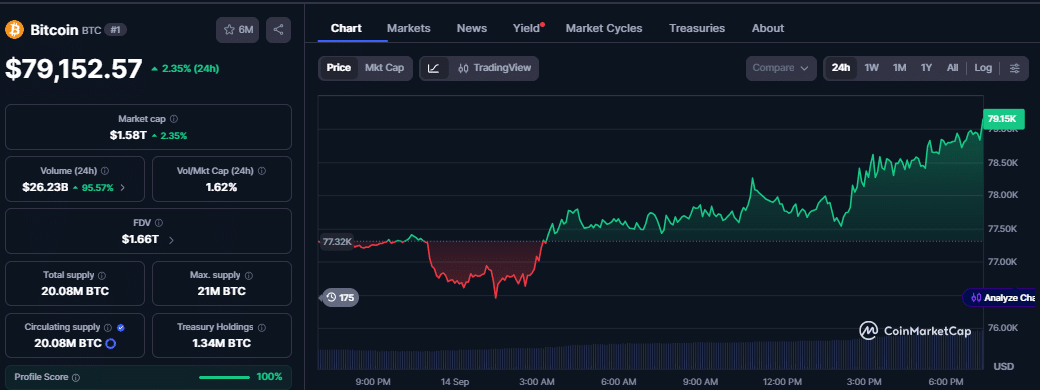
Task: Select the 1W time range
Action: [x=872, y=68]
